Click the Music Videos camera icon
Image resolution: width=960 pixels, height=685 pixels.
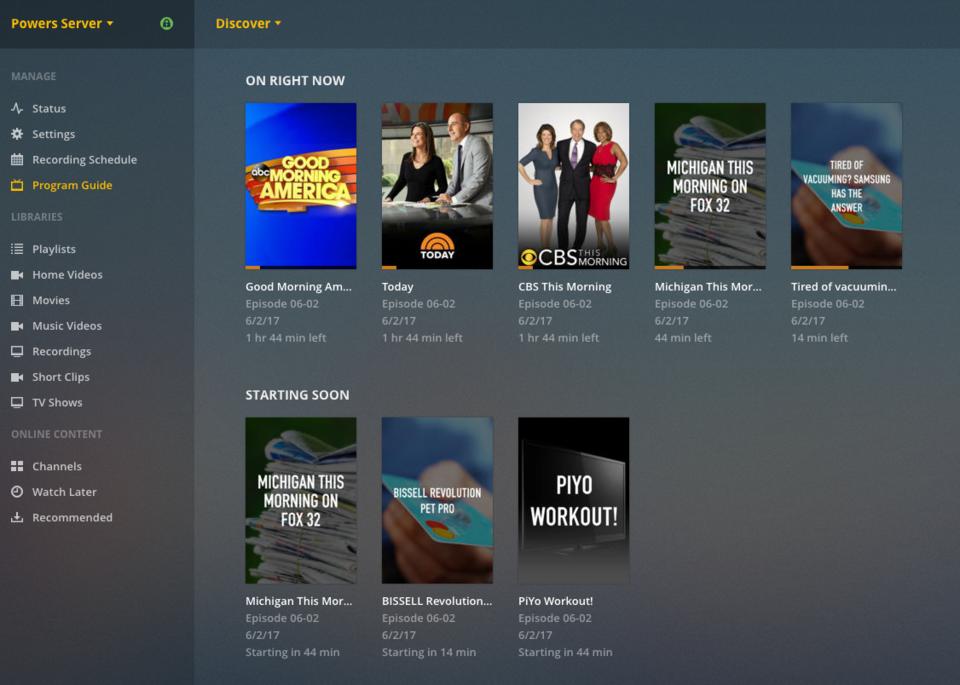pyautogui.click(x=17, y=326)
